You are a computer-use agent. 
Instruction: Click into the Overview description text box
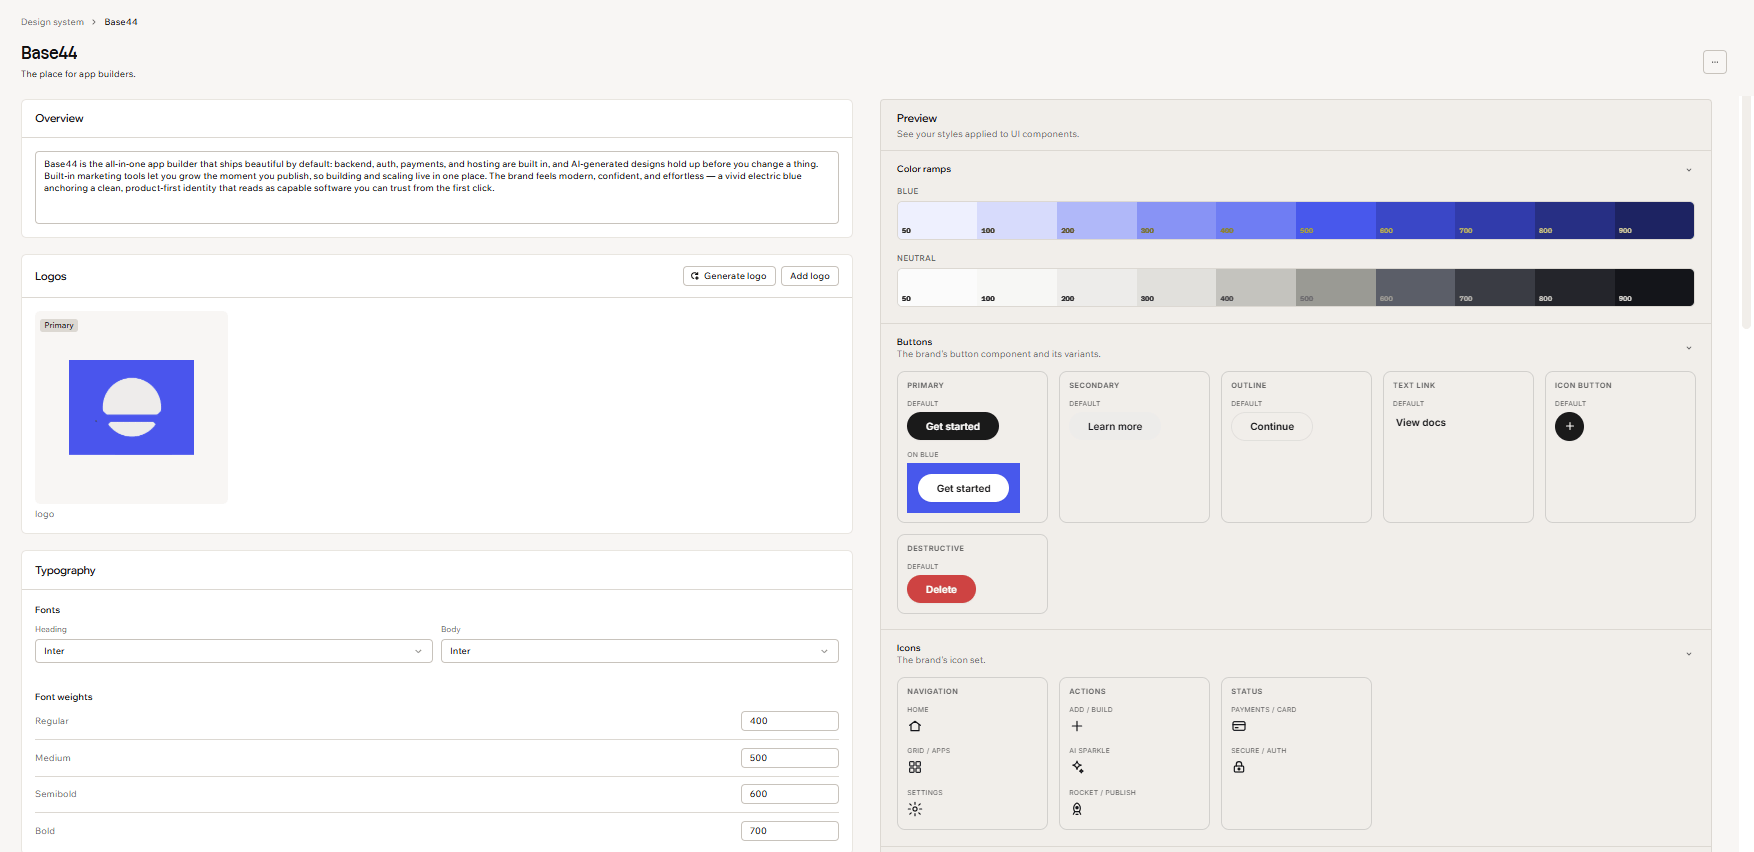tap(437, 187)
